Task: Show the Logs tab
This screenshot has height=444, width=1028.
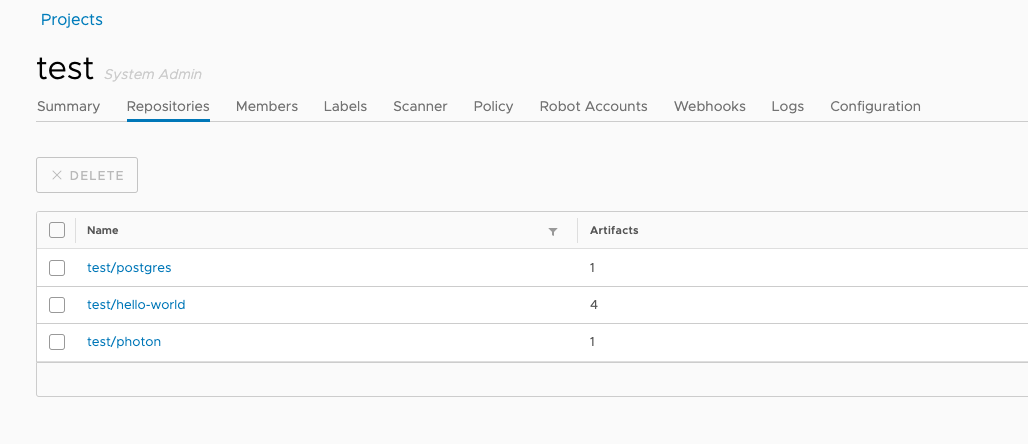Action: coord(787,106)
